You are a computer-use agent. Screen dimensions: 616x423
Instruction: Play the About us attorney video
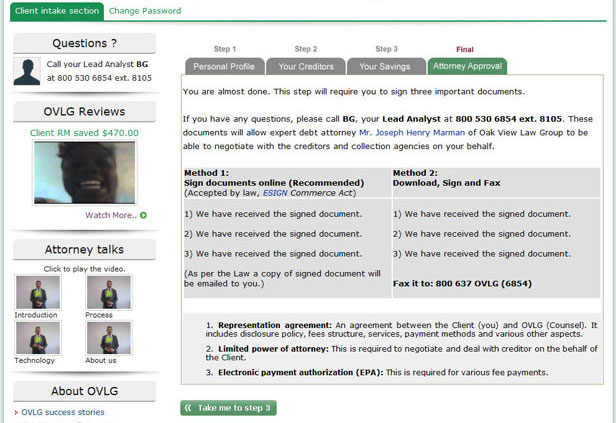tap(109, 338)
